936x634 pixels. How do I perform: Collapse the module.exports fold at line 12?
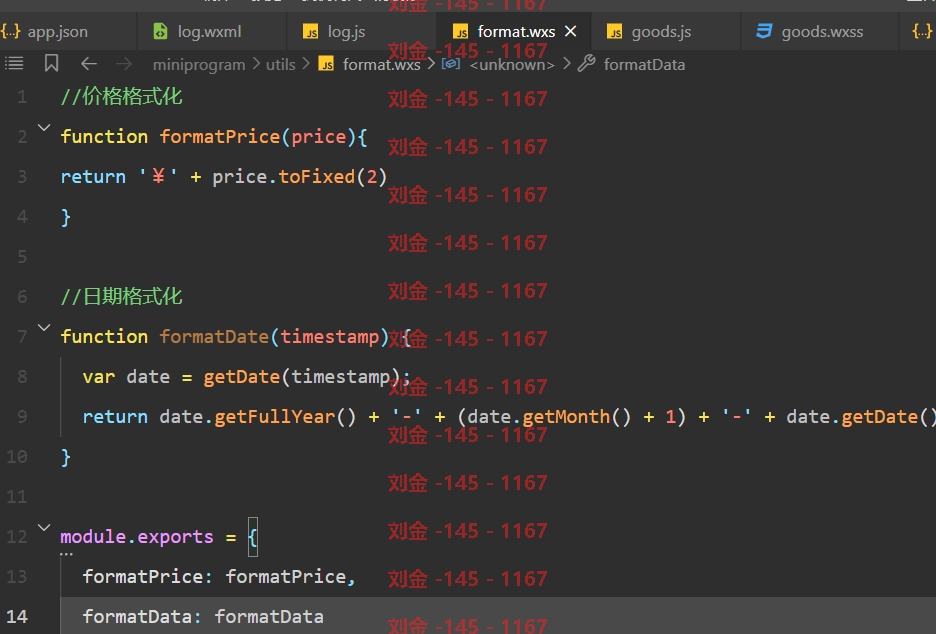[44, 527]
